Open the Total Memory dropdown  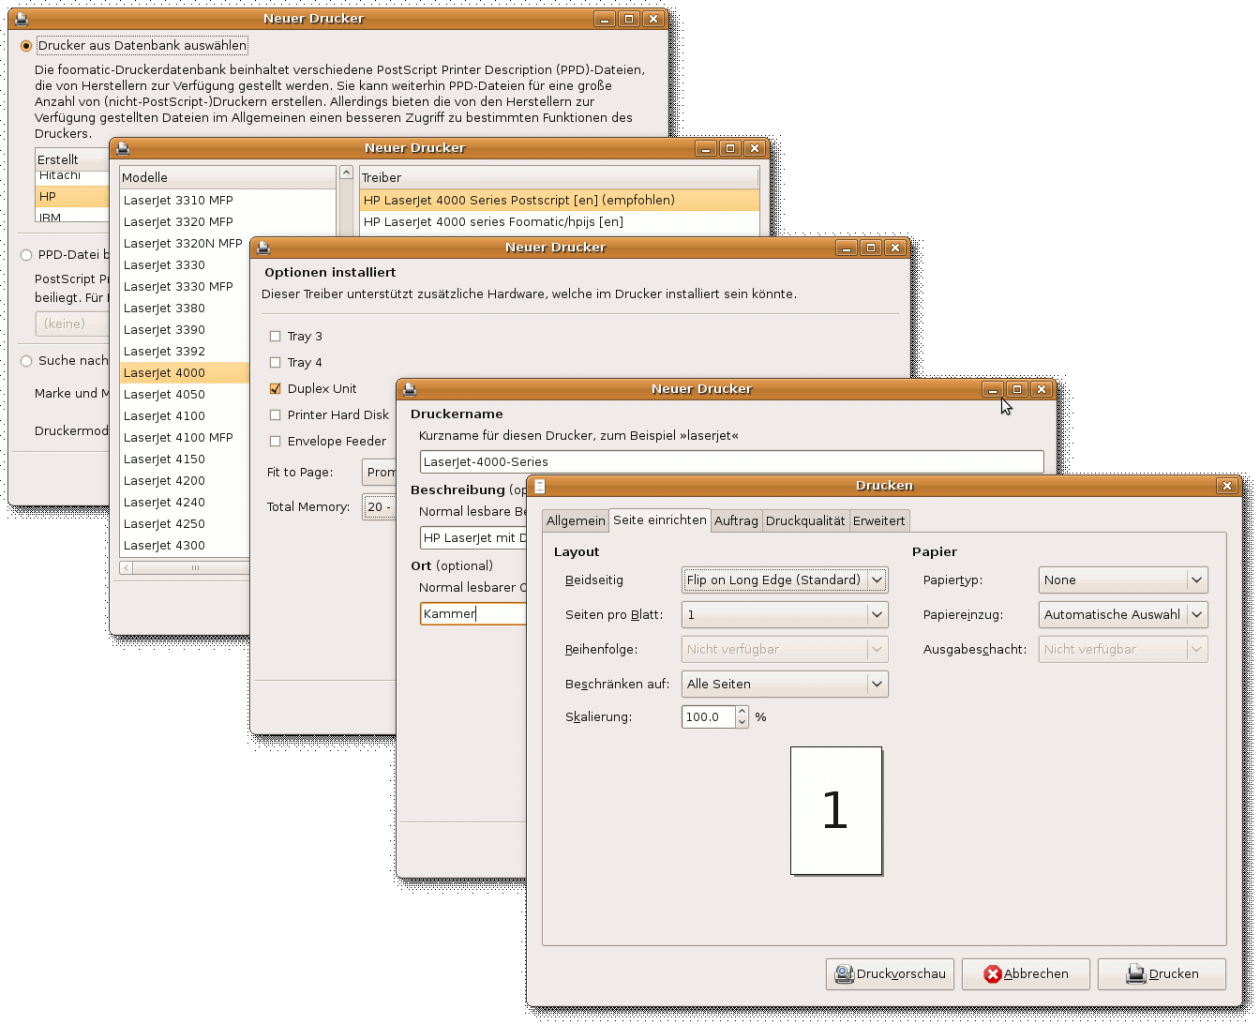[x=379, y=507]
